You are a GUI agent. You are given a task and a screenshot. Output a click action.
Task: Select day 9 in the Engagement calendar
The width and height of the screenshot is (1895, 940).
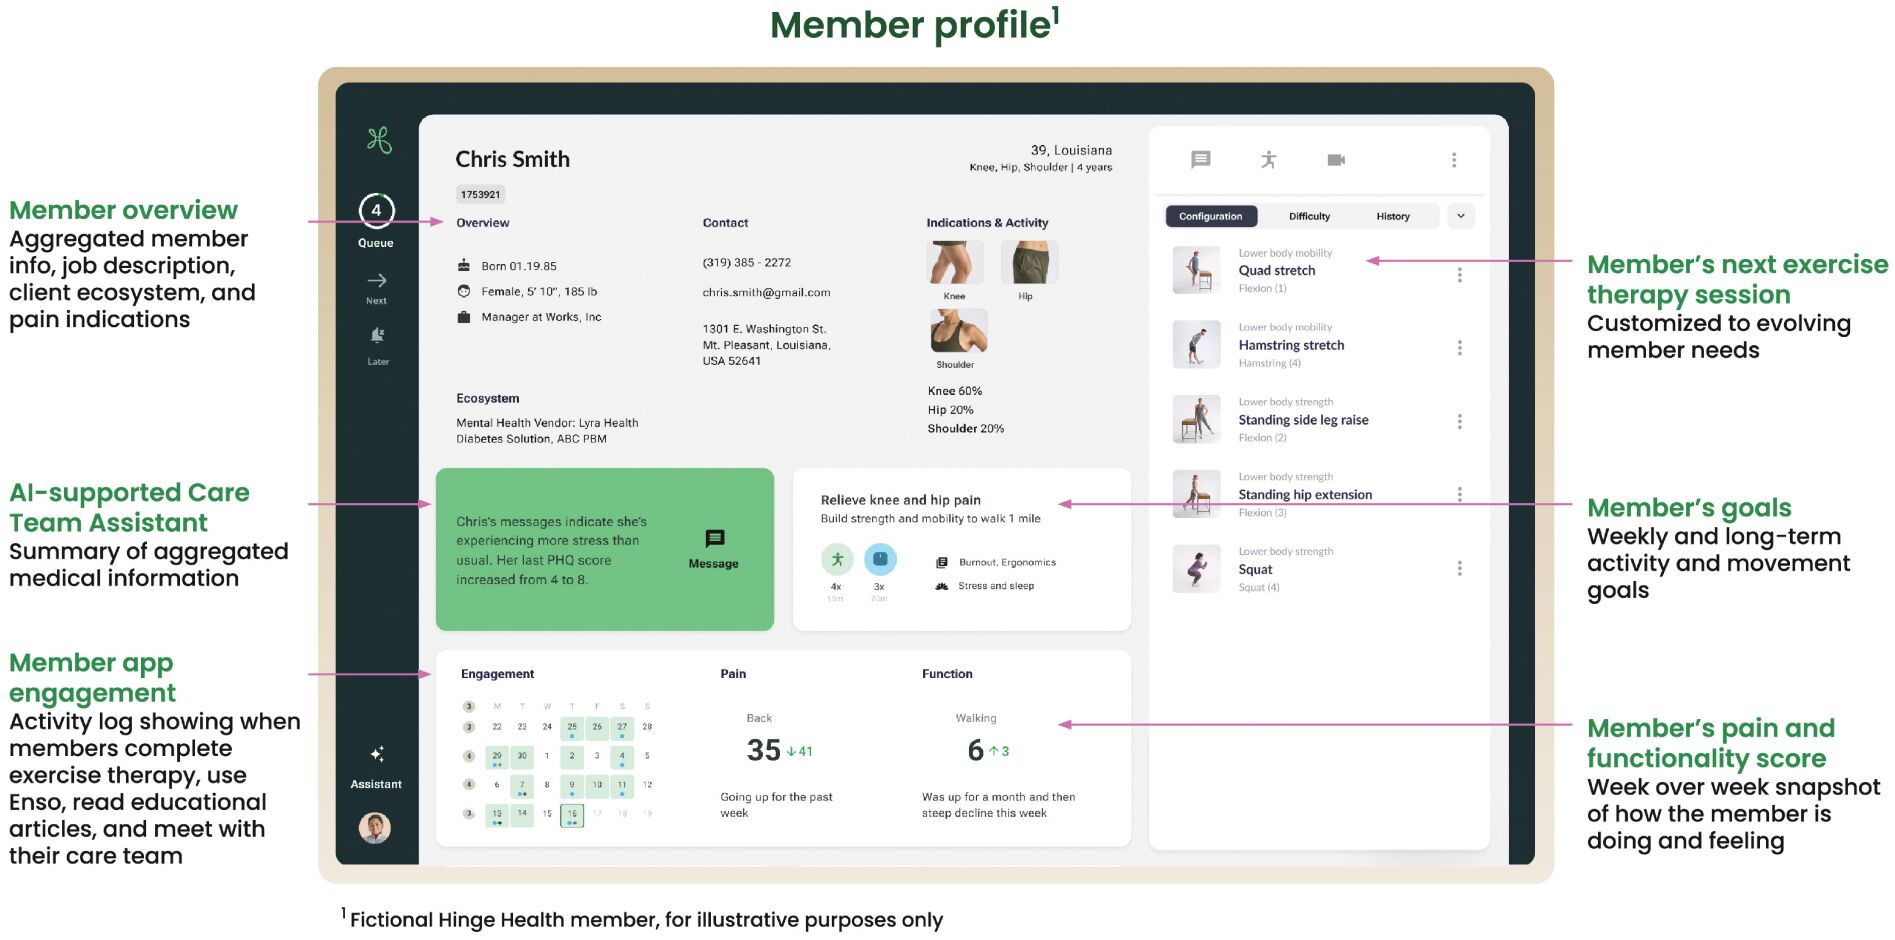(x=572, y=786)
